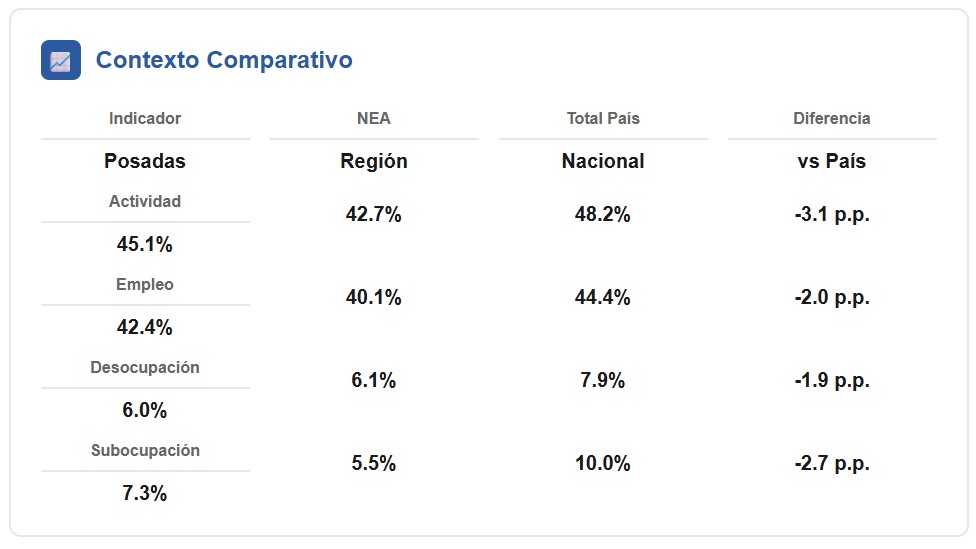The image size is (976, 549).
Task: Select the Total País column header
Action: pos(603,118)
